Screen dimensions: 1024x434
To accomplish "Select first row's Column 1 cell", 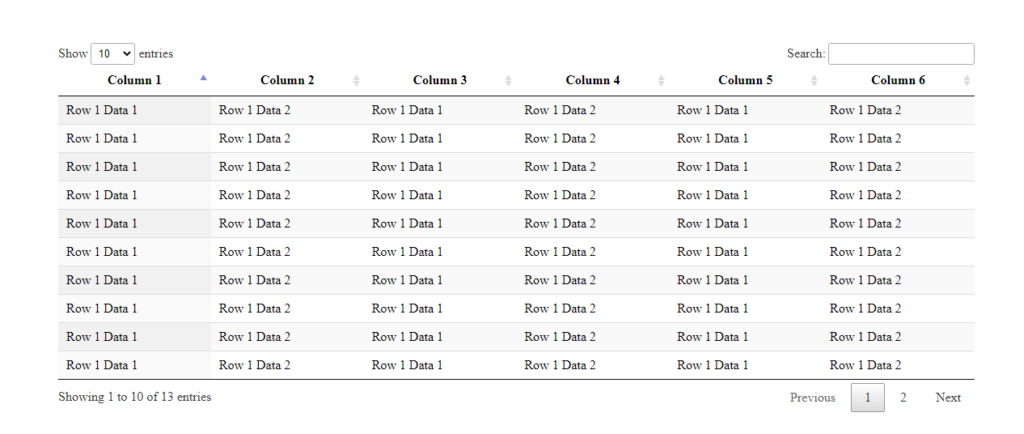I will (135, 110).
